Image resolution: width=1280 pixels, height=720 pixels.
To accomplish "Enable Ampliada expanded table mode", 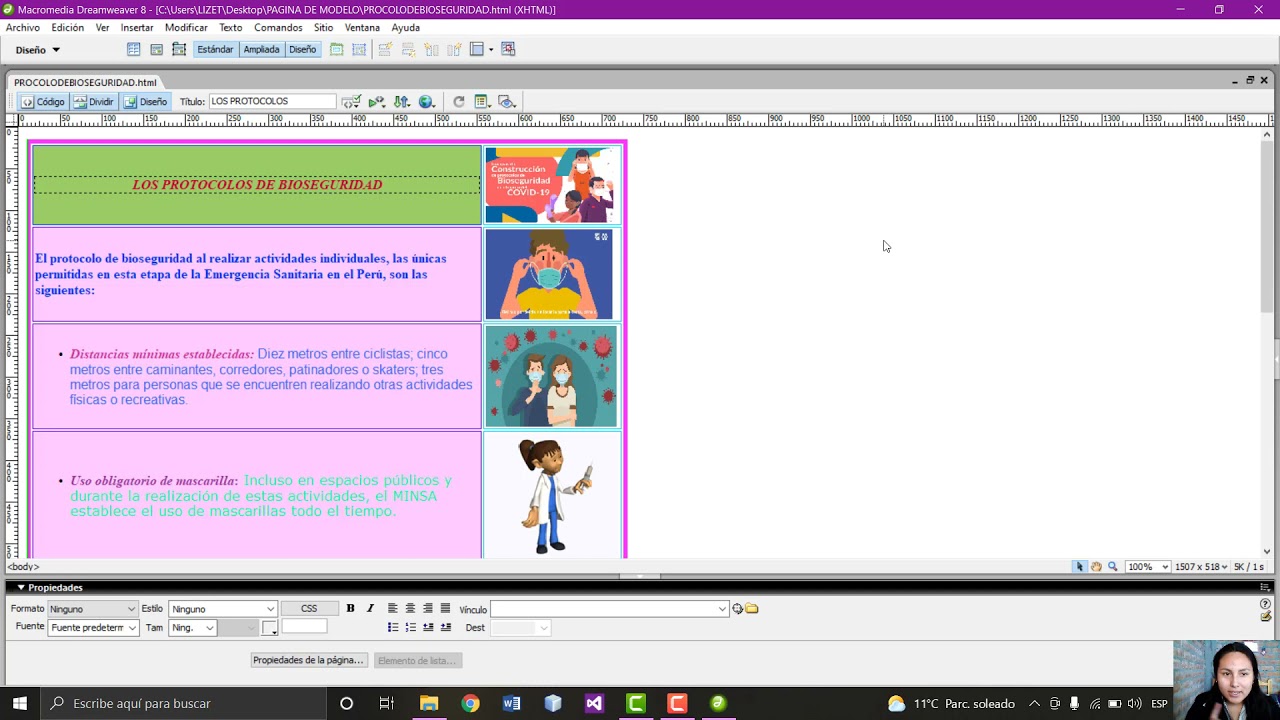I will (x=261, y=49).
